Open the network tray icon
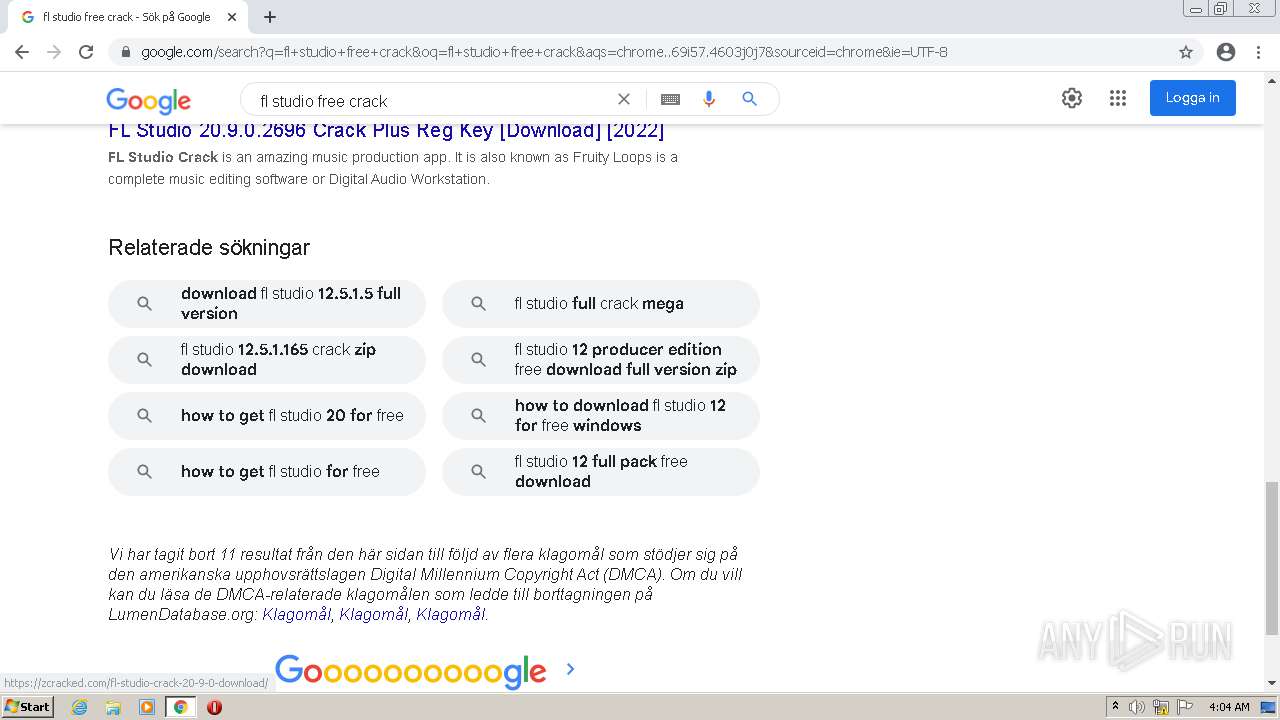This screenshot has width=1280, height=720. [x=1161, y=707]
